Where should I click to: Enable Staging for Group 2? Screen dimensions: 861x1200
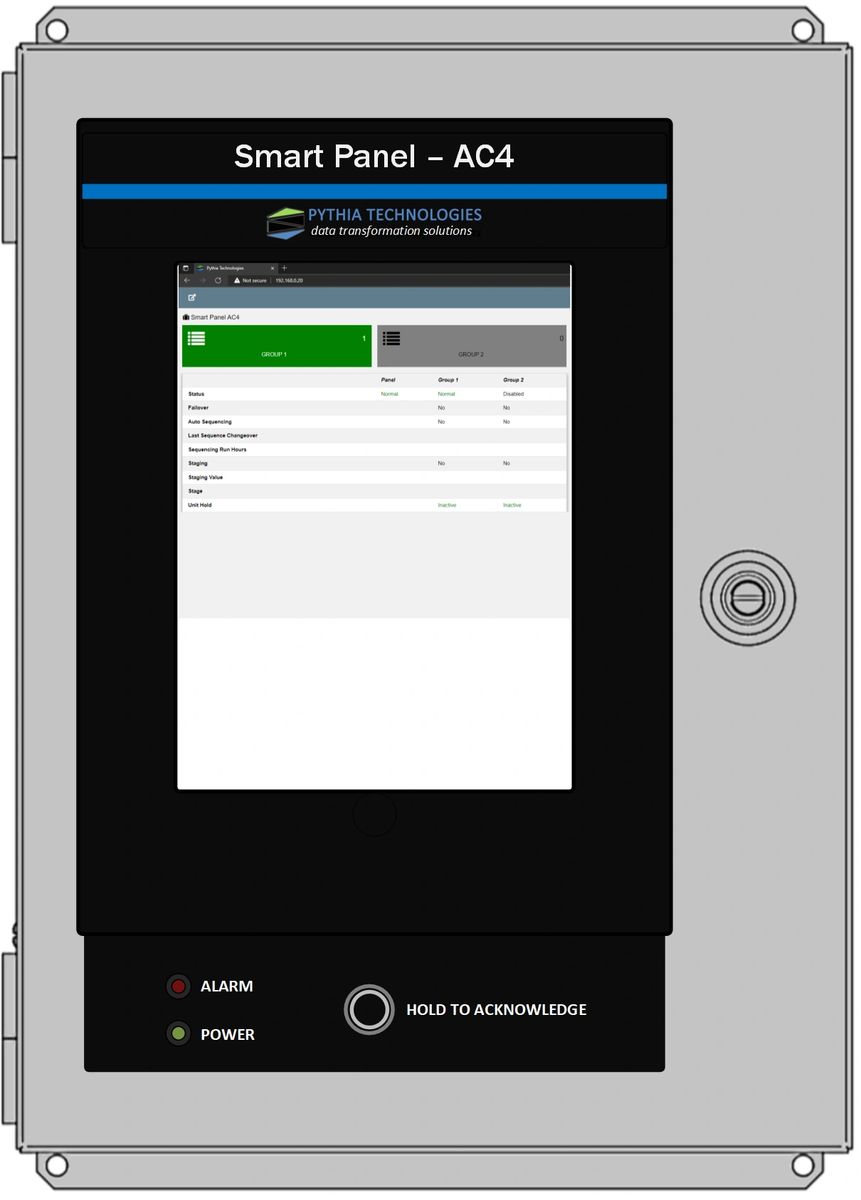(506, 463)
